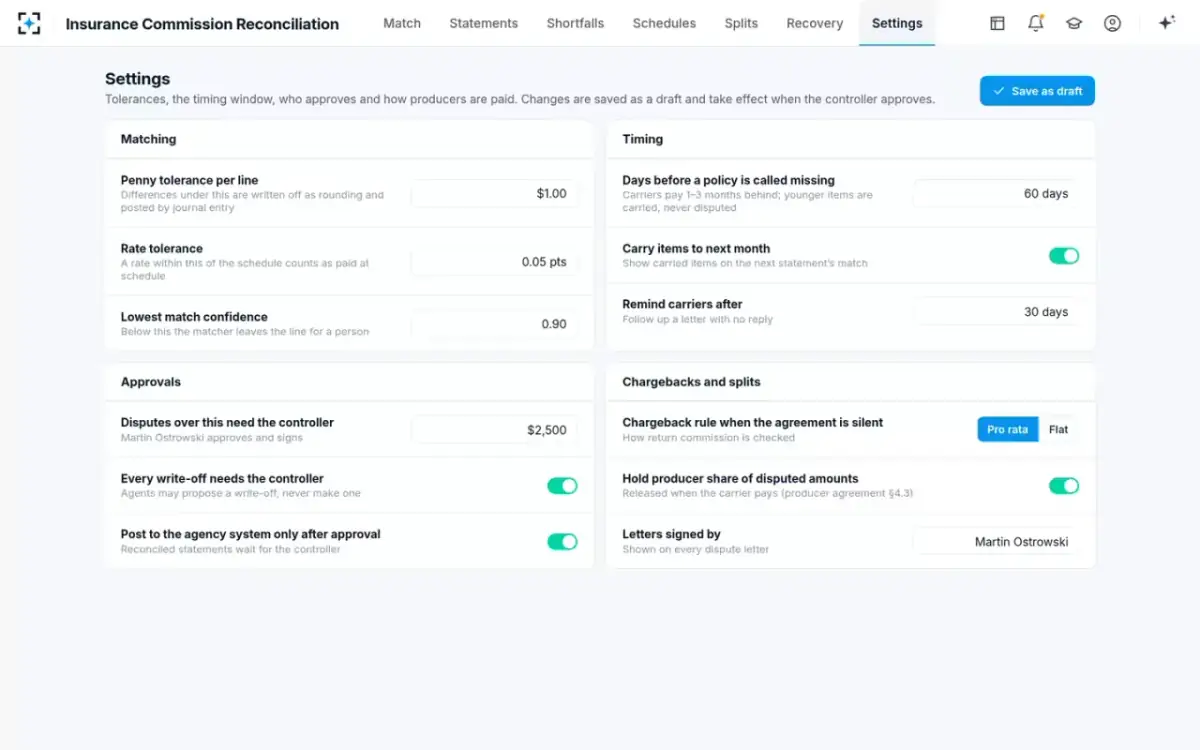1200x750 pixels.
Task: Click the text 'Martin Ostrowski approves and signs'
Action: [x=211, y=438]
